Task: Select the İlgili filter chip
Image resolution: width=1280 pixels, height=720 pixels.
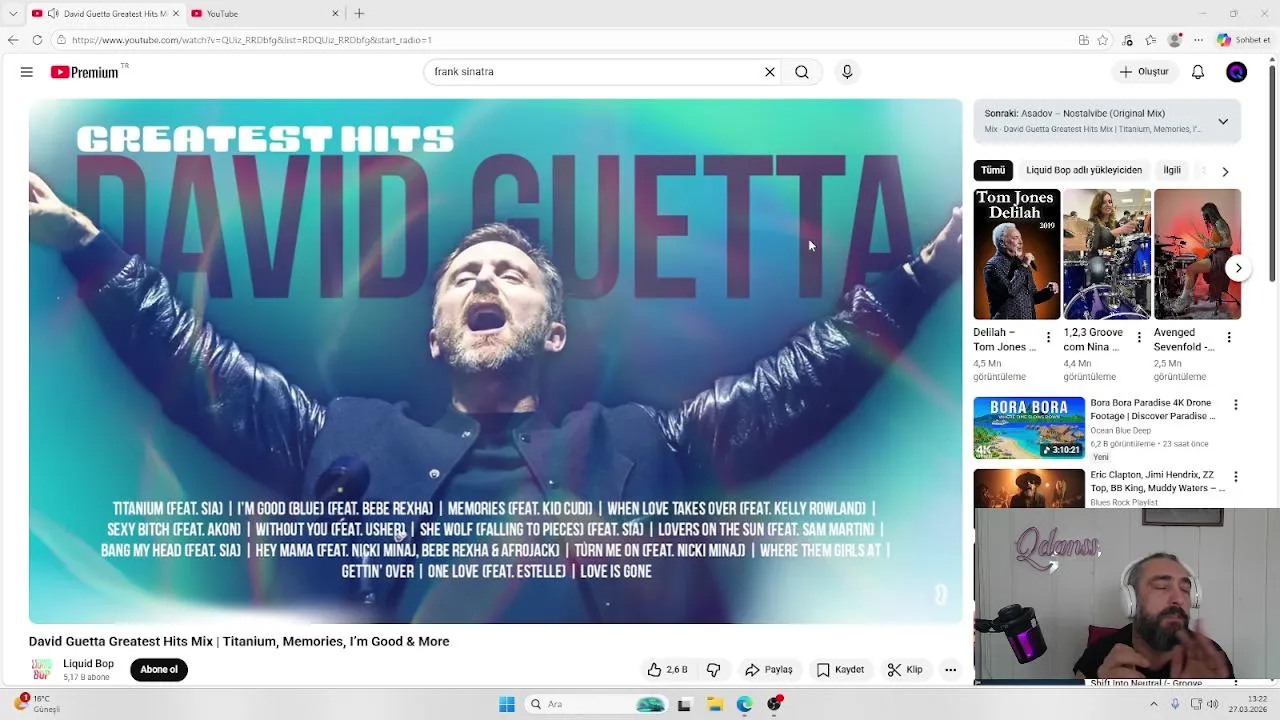Action: [1172, 170]
